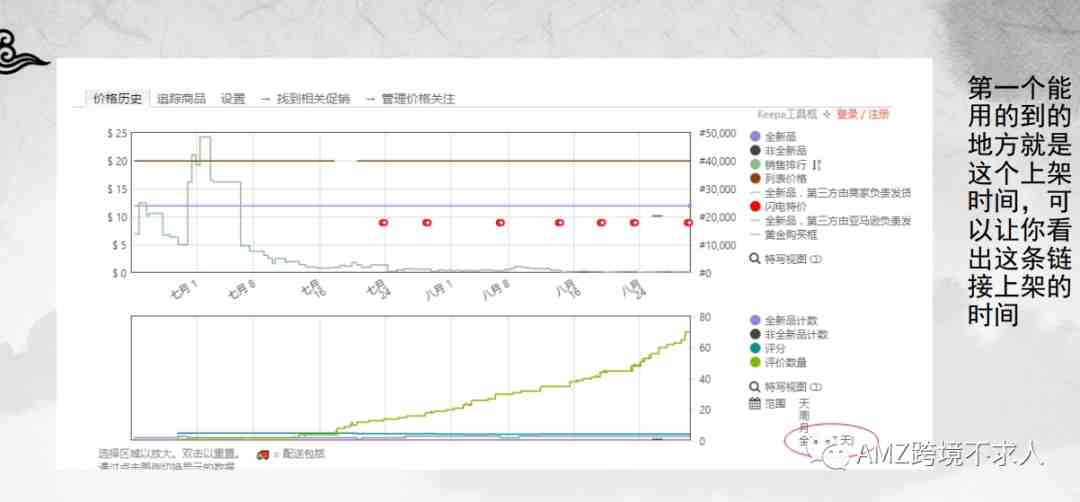1080x502 pixels.
Task: Toggle 全新品，第三方由亚马逊负责发 line
Action: click(x=831, y=221)
